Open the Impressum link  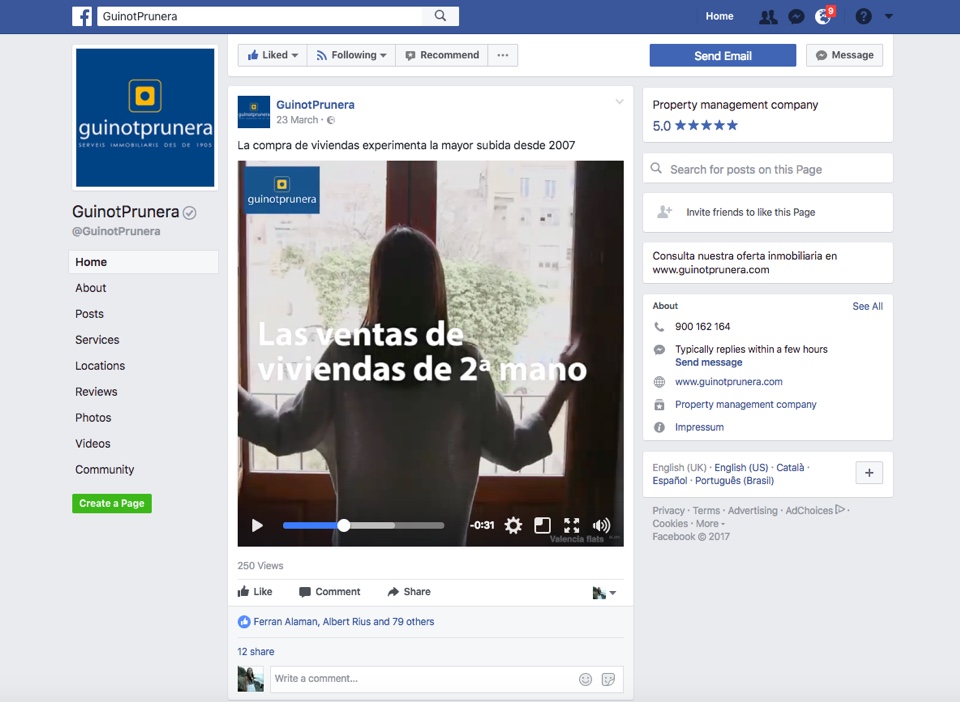click(x=699, y=427)
